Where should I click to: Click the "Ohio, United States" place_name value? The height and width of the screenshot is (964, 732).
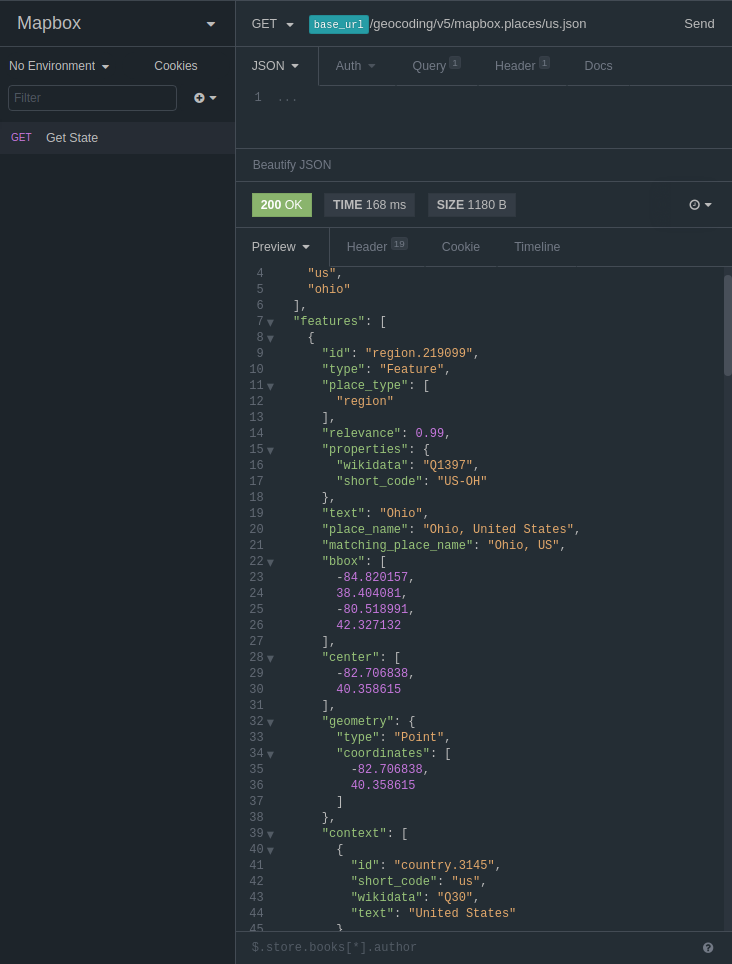pyautogui.click(x=498, y=529)
